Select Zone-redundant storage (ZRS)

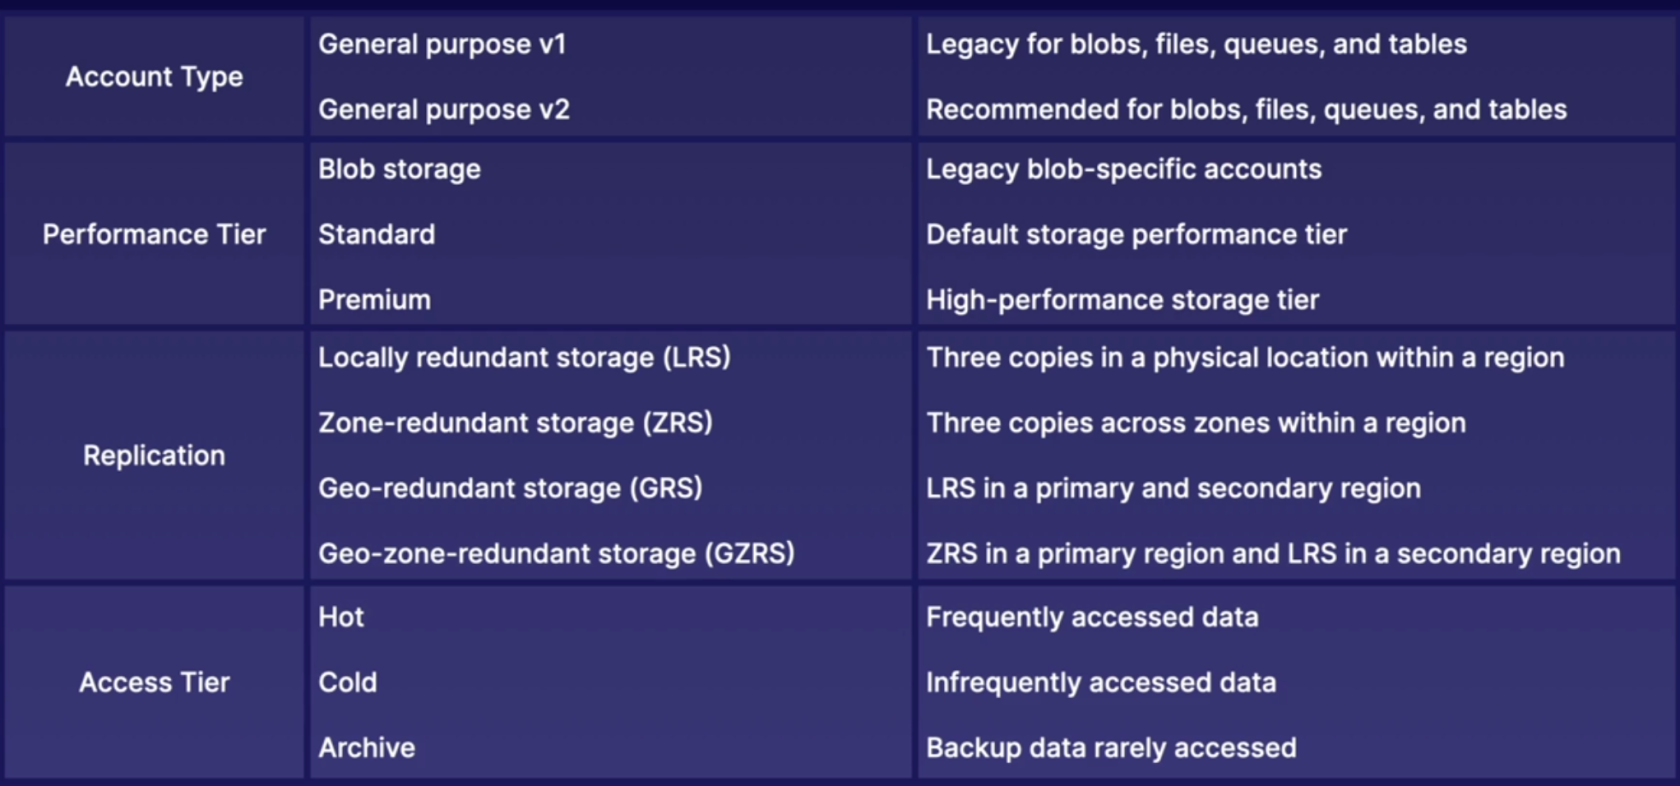(x=515, y=422)
